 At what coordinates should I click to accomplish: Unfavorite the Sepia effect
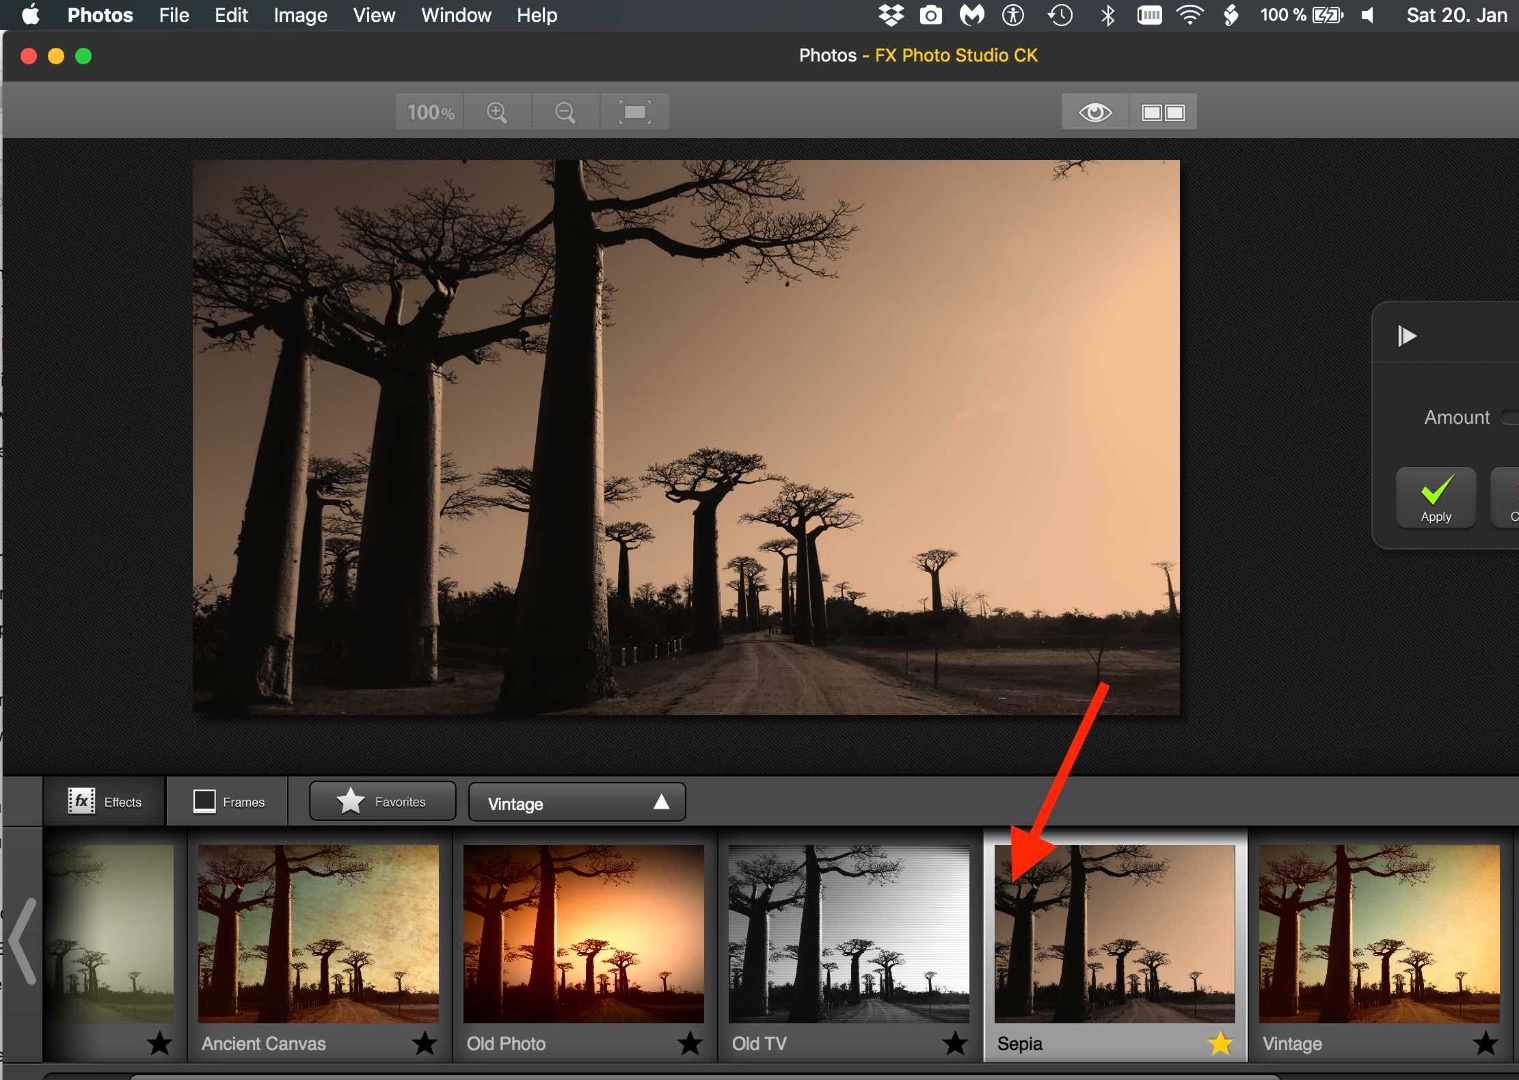(1220, 1043)
